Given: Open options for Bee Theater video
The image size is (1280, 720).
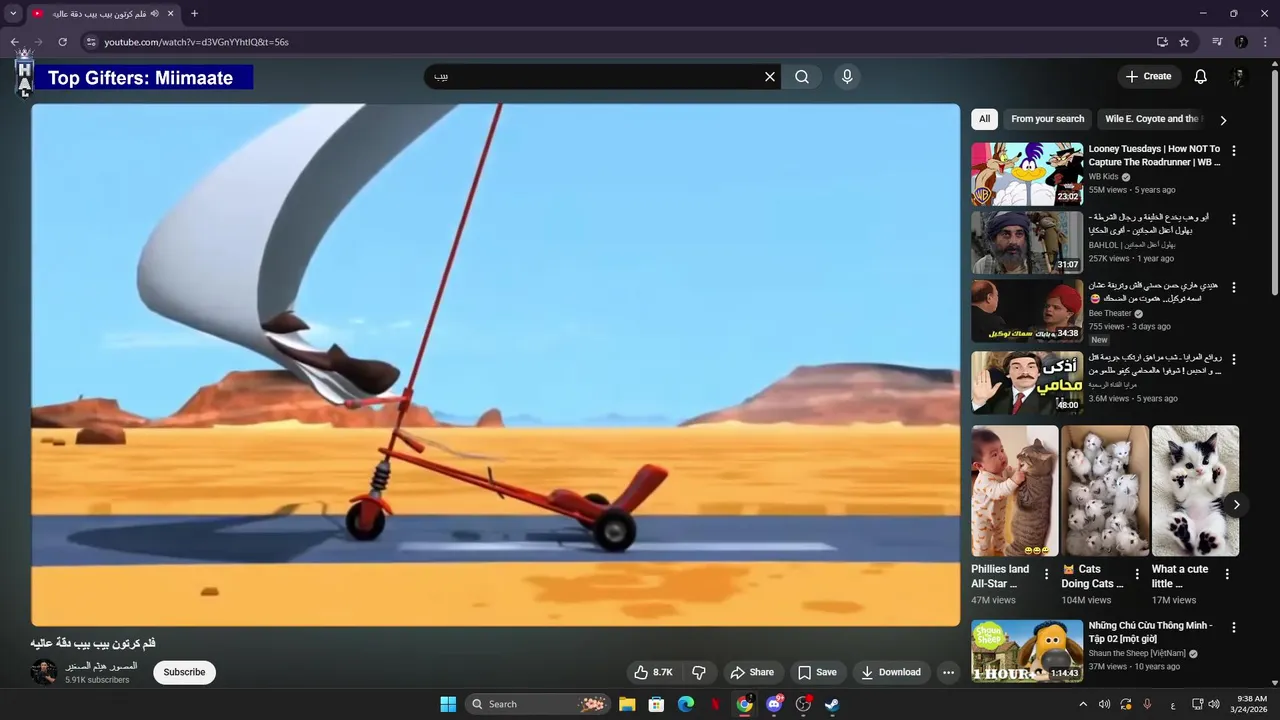Looking at the screenshot, I should [x=1233, y=287].
